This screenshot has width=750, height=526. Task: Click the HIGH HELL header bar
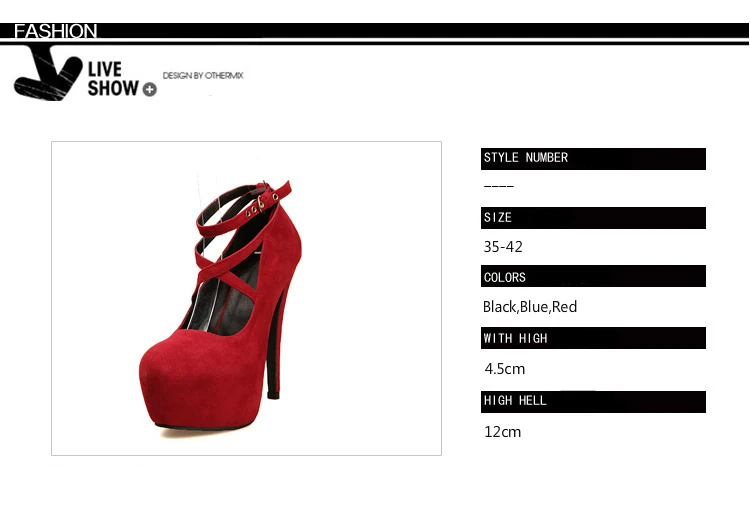point(593,402)
